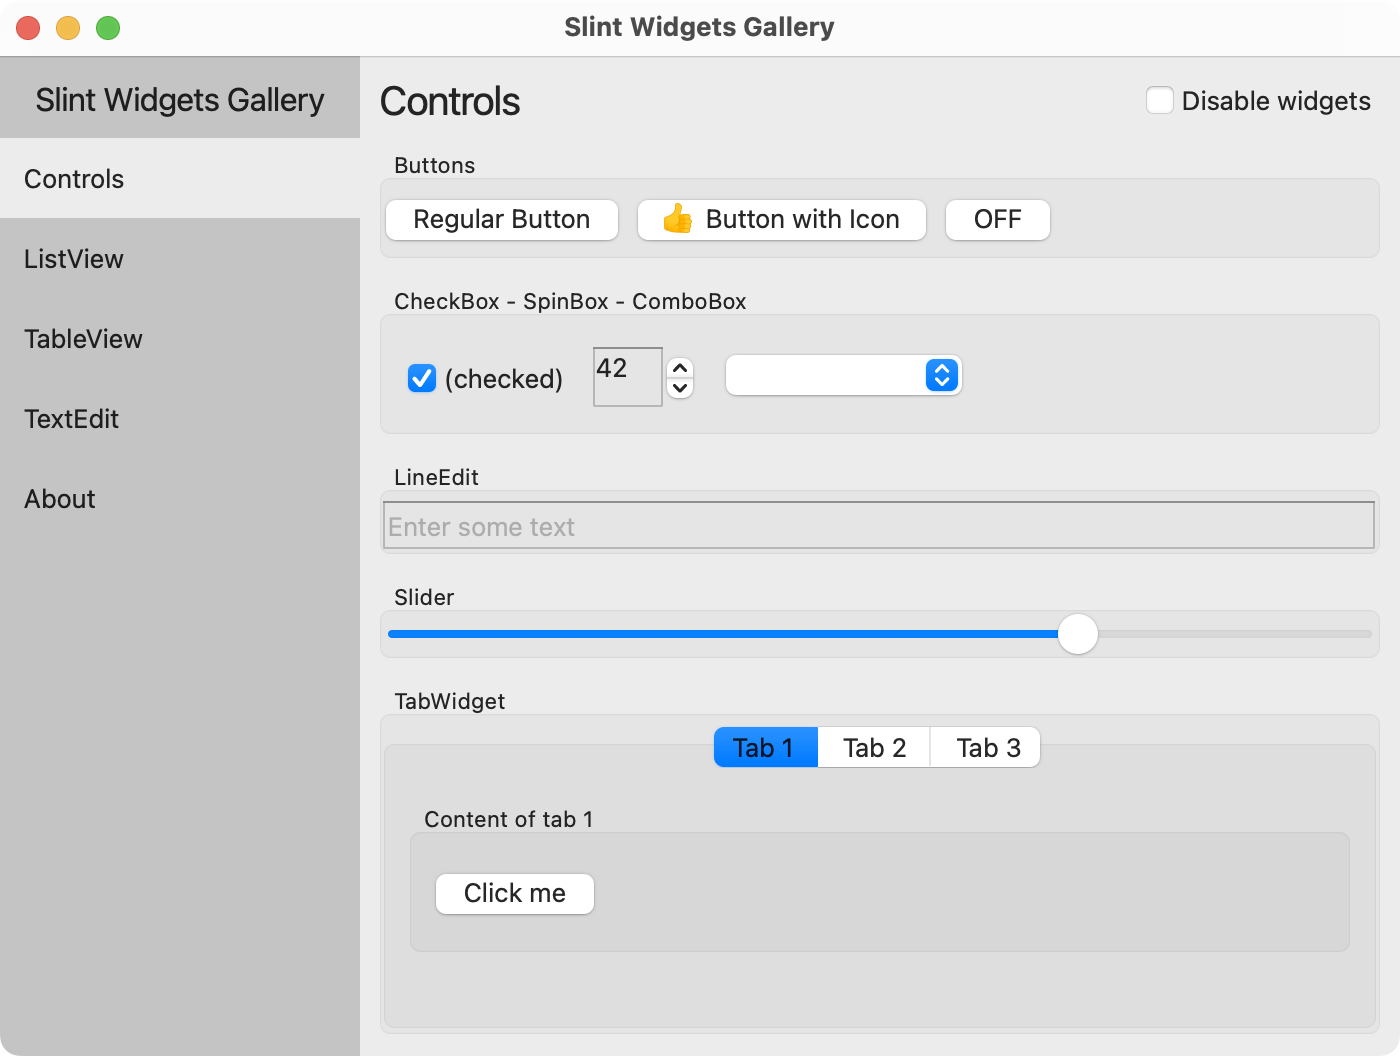Select Tab 1 in the TabWidget
This screenshot has width=1400, height=1056.
pyautogui.click(x=764, y=747)
